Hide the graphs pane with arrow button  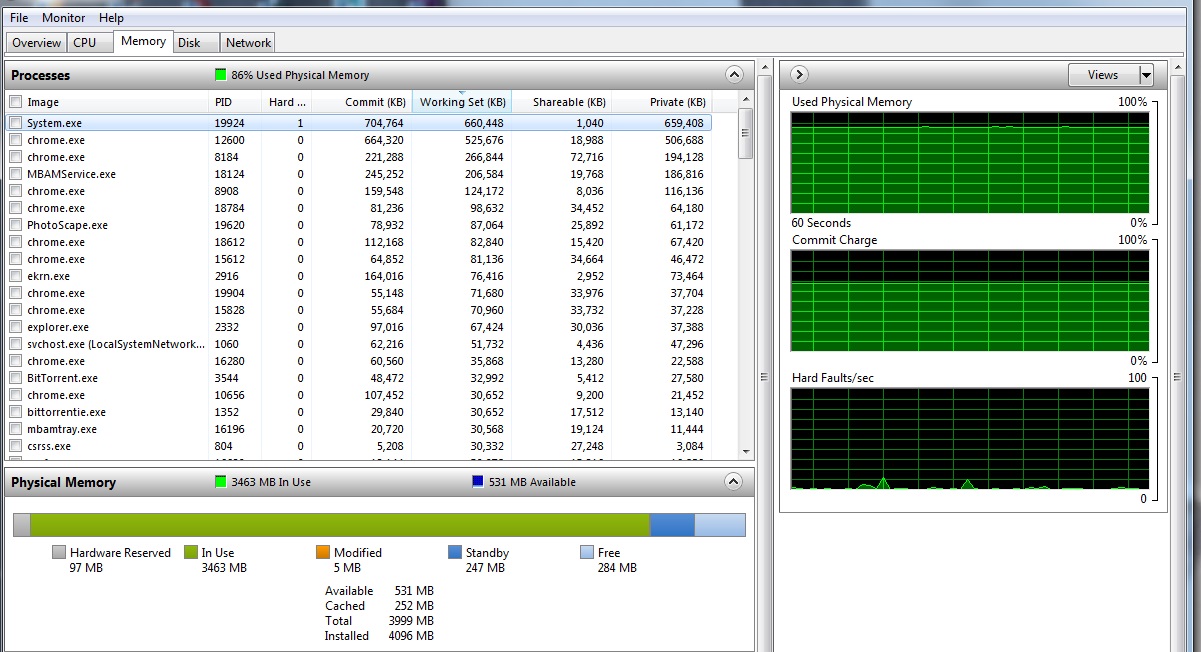click(x=799, y=75)
